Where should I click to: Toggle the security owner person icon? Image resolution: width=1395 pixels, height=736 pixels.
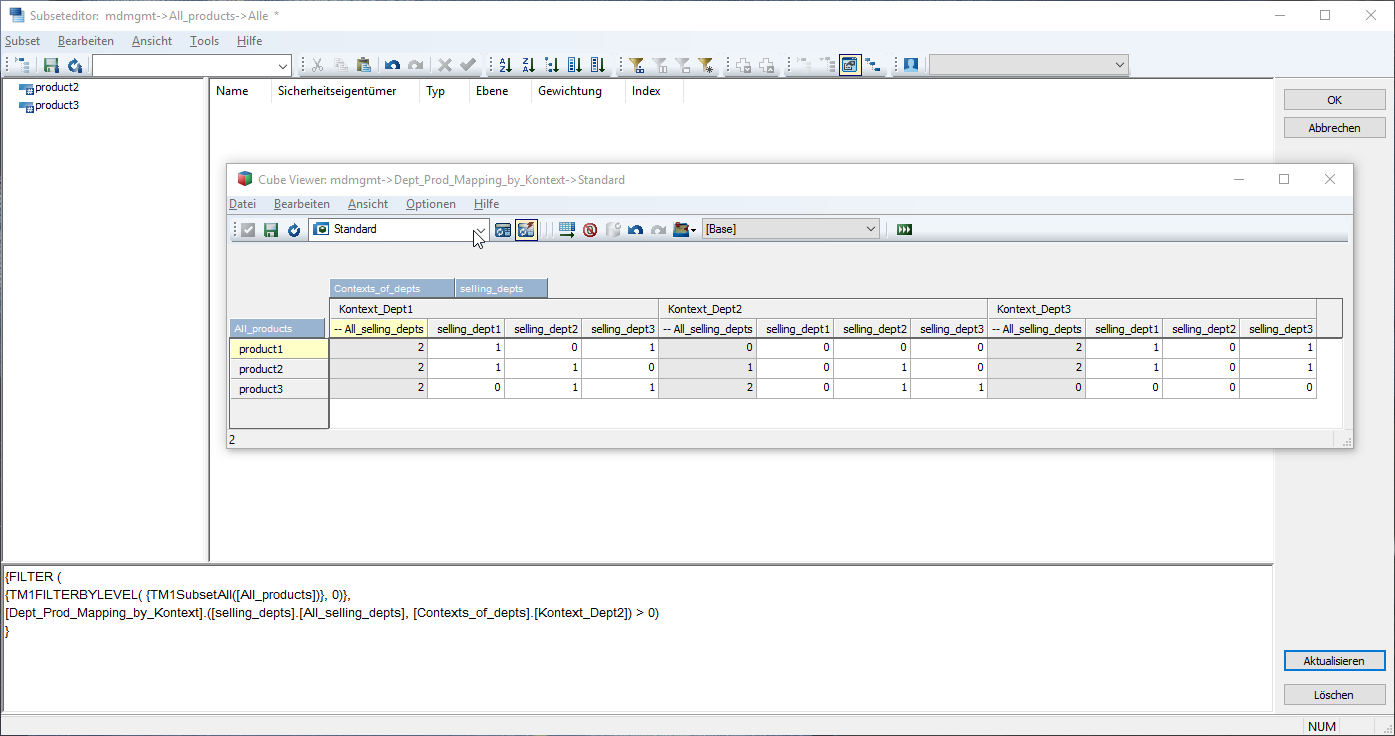911,65
